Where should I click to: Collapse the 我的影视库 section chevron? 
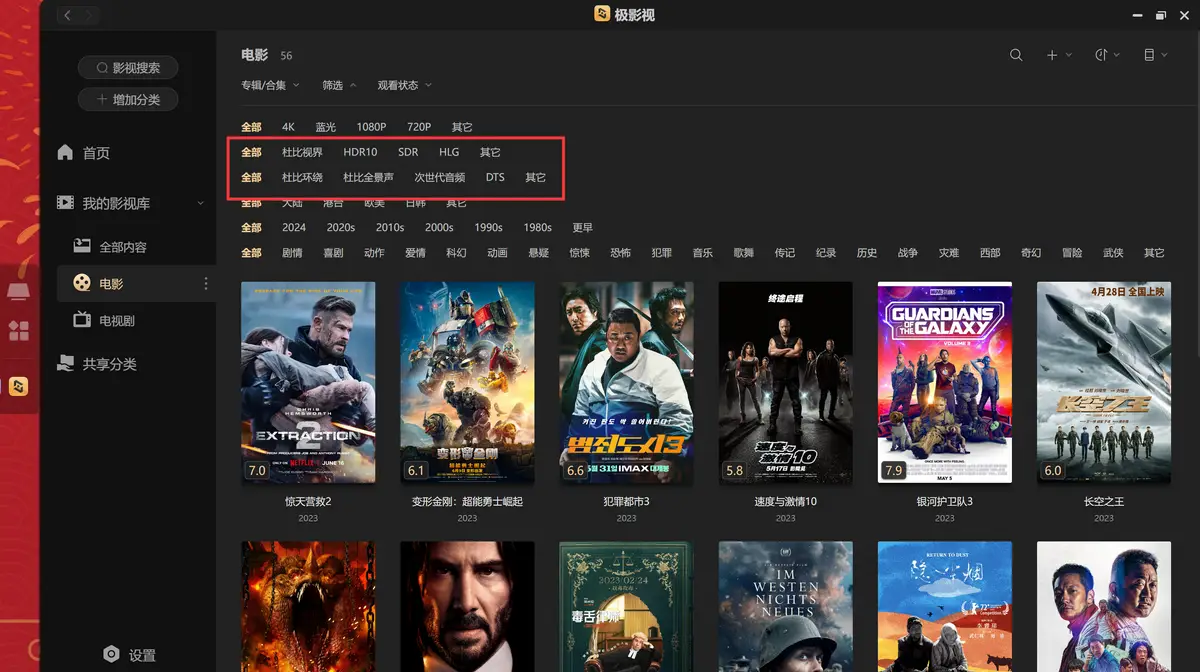201,203
